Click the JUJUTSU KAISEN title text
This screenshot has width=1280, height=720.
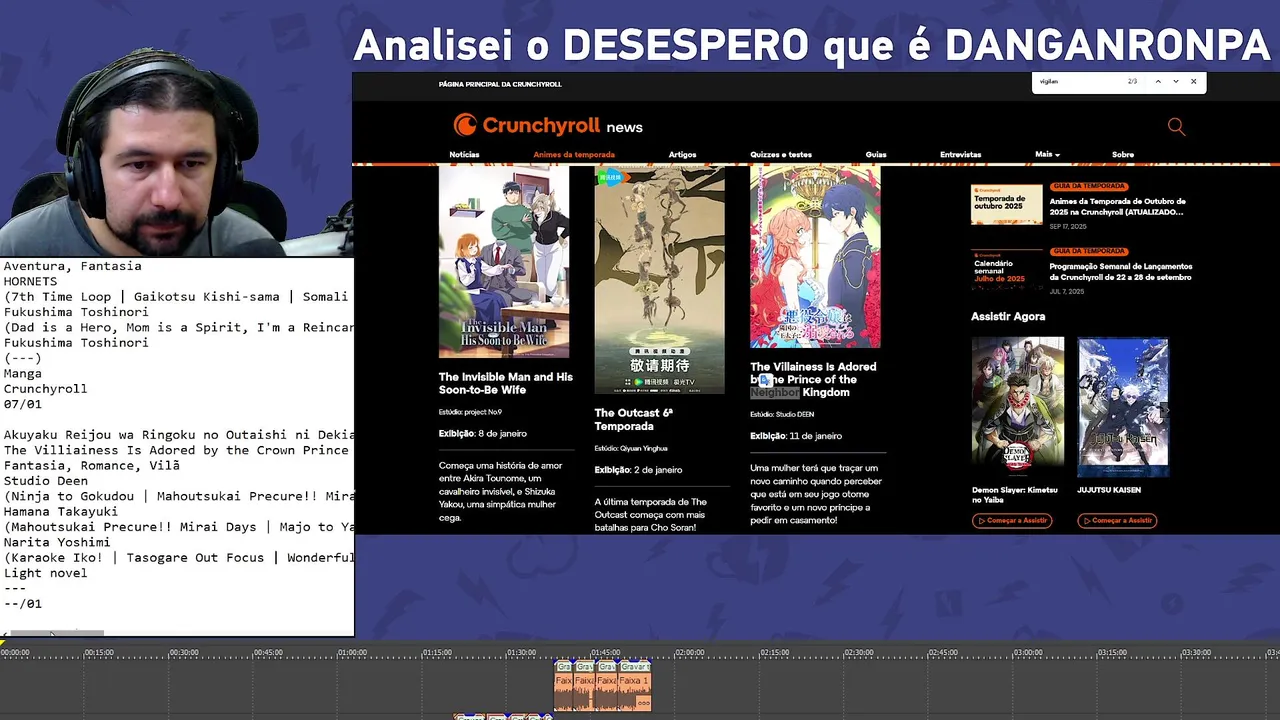[x=1109, y=490]
